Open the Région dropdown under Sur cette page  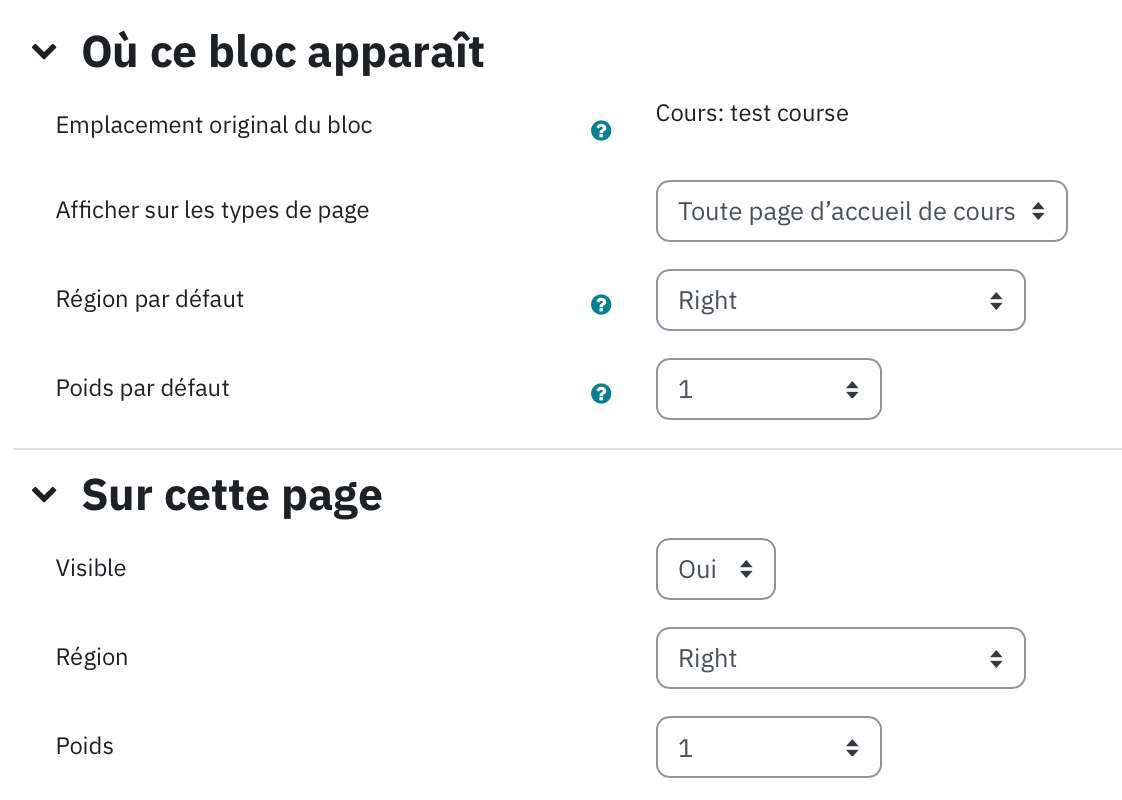tap(841, 658)
